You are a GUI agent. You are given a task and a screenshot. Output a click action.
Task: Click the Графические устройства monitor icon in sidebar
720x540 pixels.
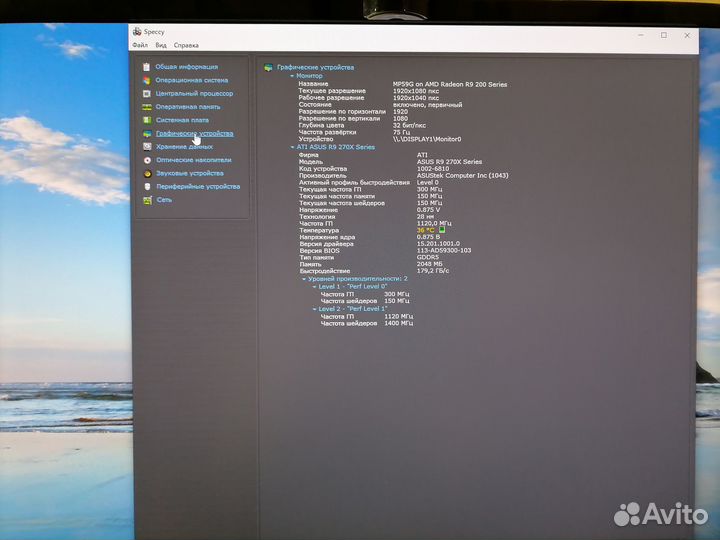[x=147, y=134]
